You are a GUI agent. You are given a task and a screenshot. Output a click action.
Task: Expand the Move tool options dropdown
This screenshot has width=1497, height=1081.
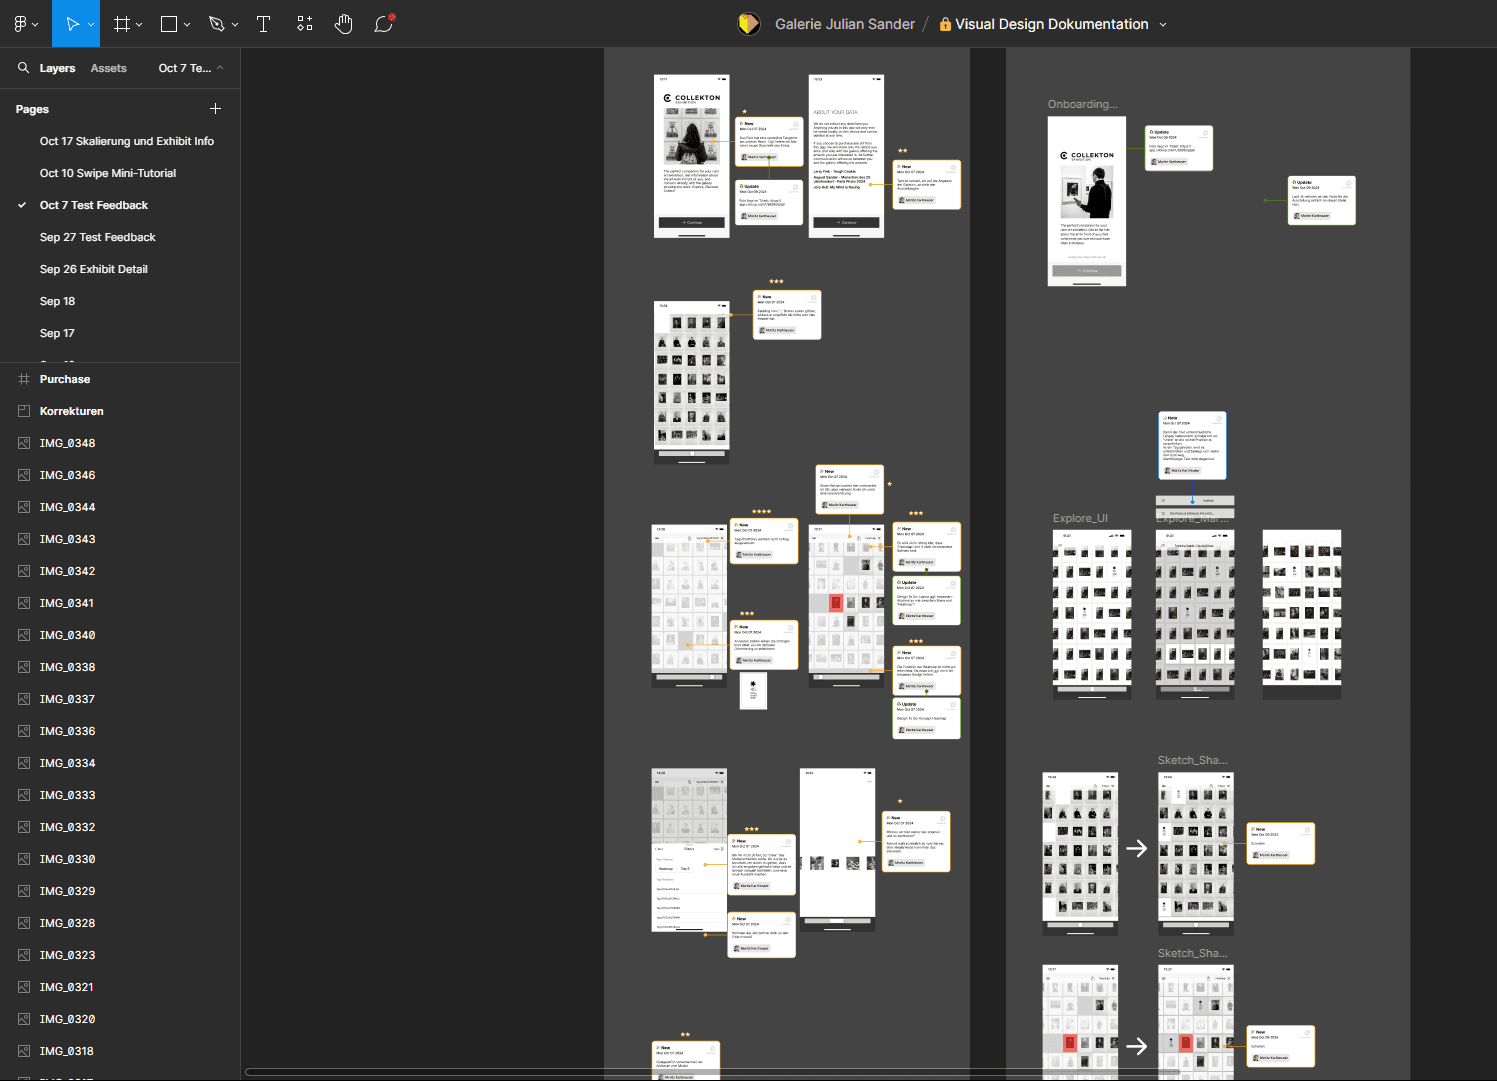click(89, 23)
